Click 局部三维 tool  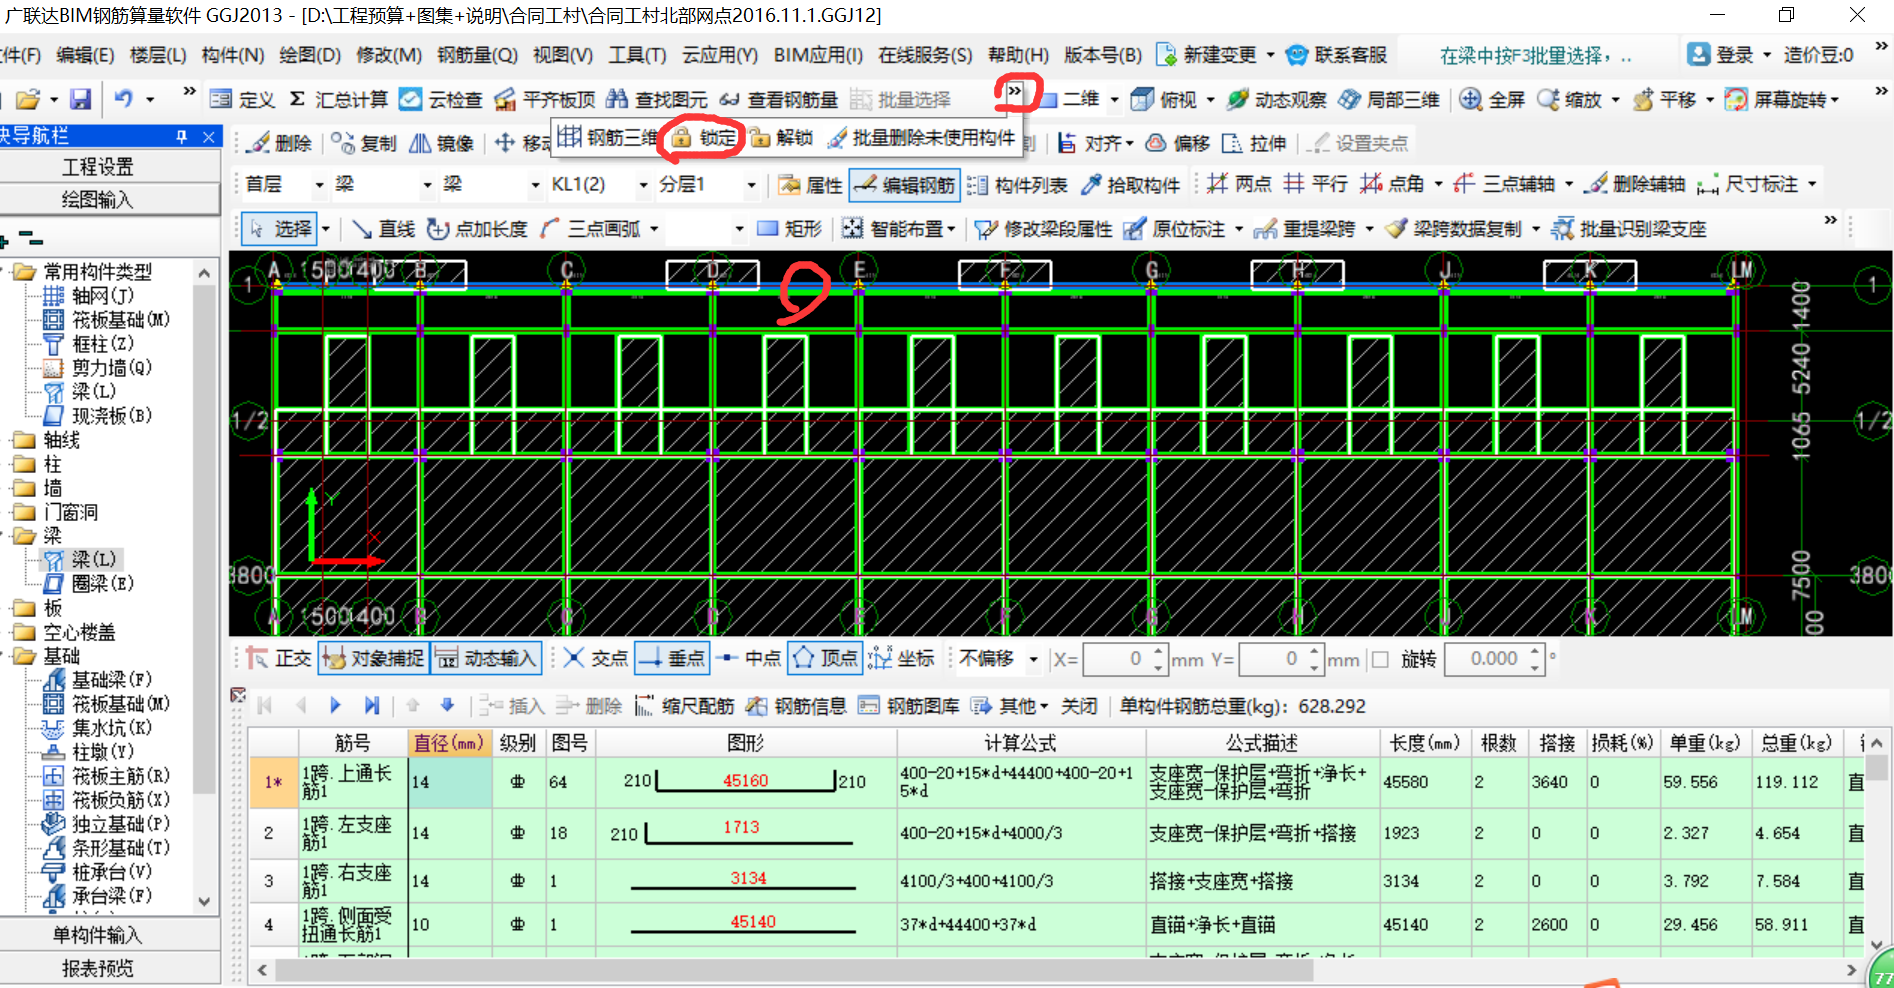pos(1388,99)
